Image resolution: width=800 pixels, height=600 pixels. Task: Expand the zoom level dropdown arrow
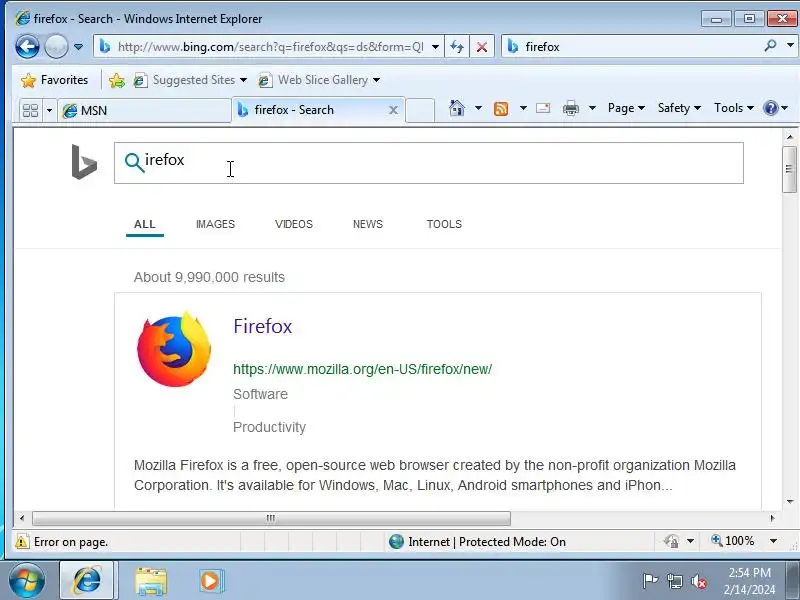(773, 541)
